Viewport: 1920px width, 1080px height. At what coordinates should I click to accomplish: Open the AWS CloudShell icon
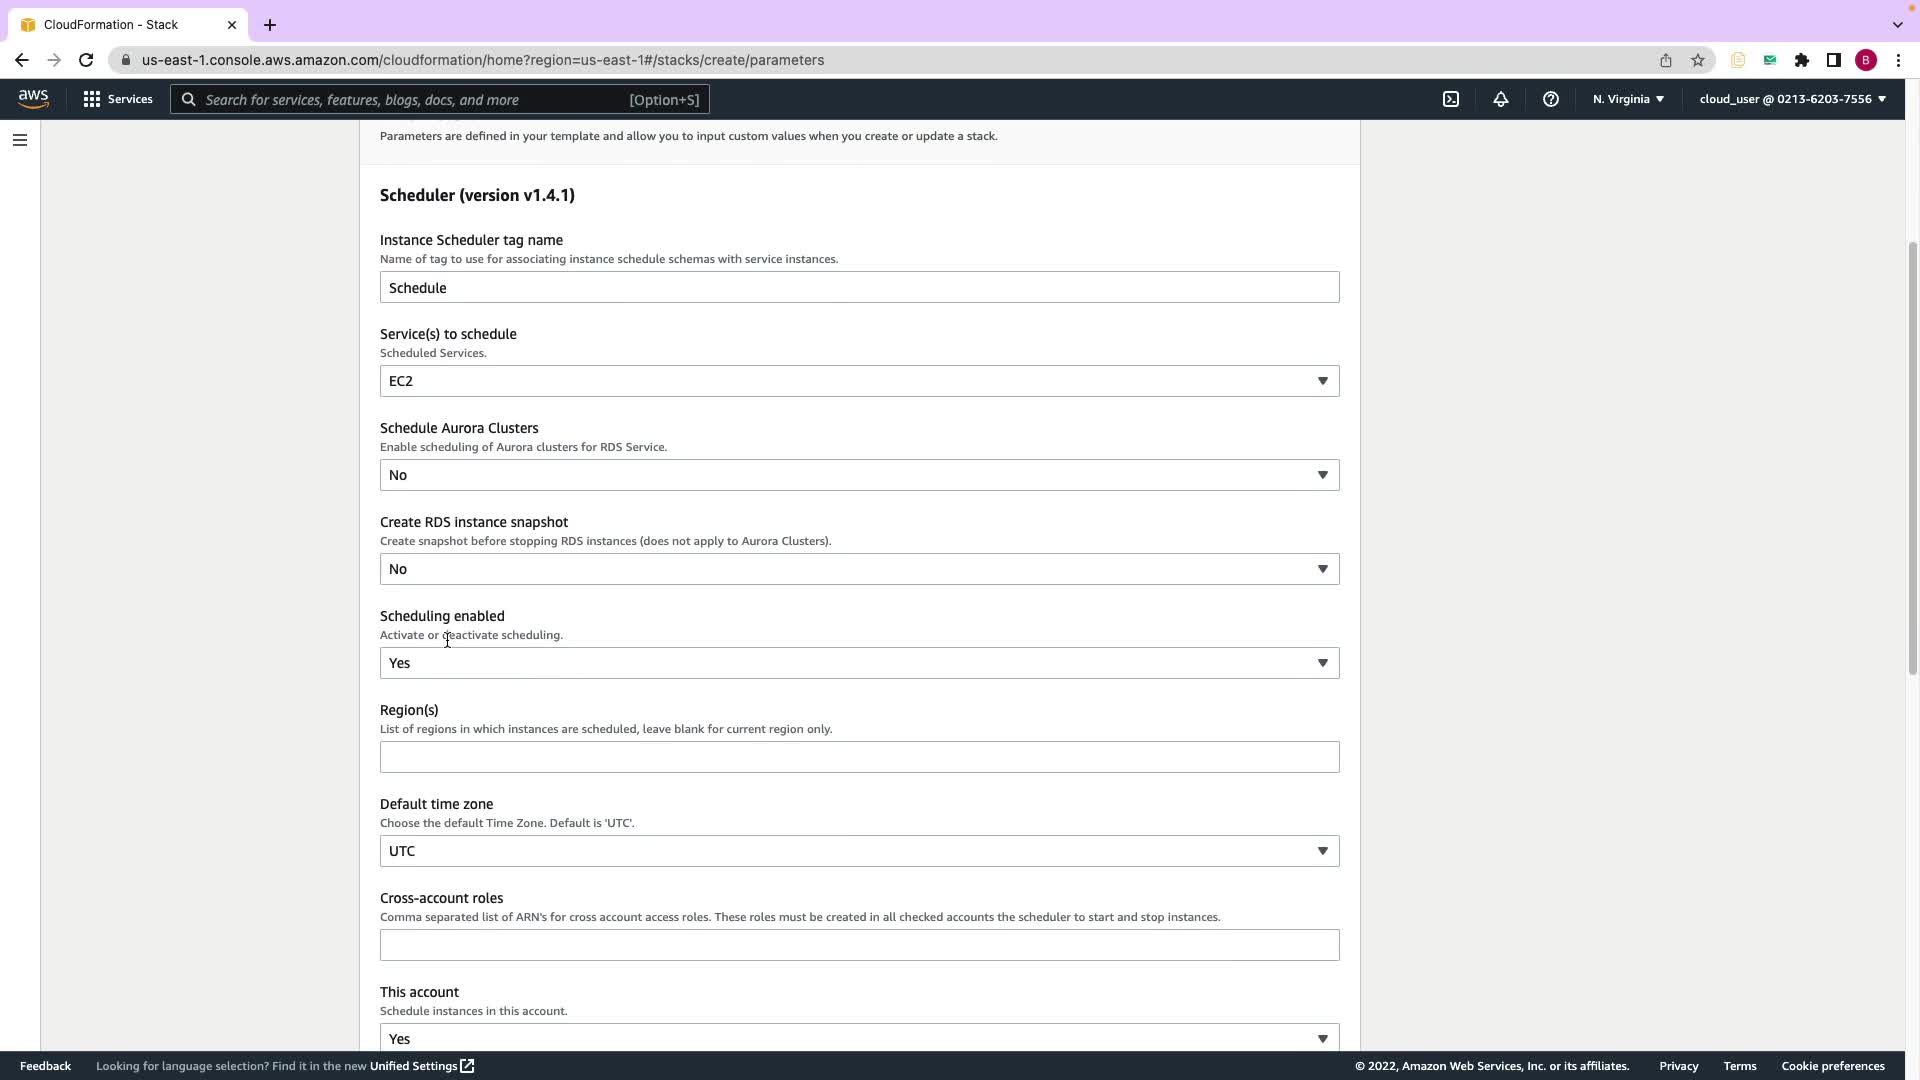[x=1451, y=99]
